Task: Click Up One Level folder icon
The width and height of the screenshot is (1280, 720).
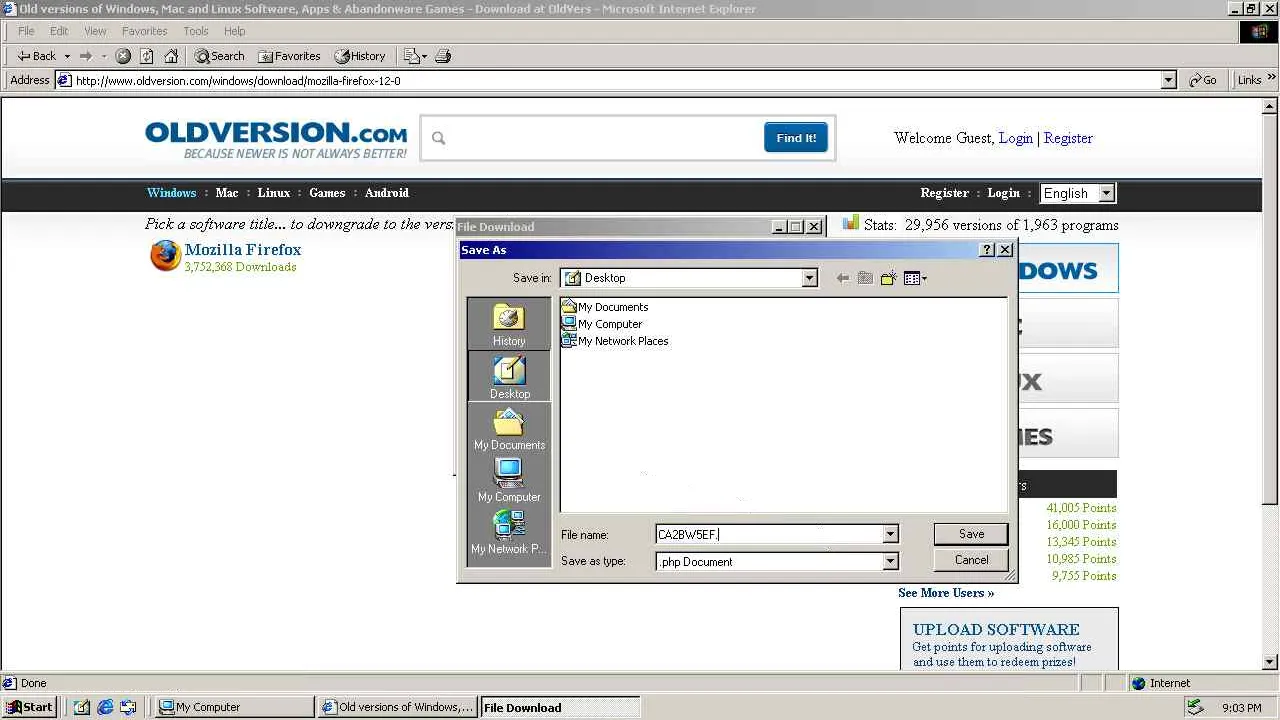Action: coord(865,278)
